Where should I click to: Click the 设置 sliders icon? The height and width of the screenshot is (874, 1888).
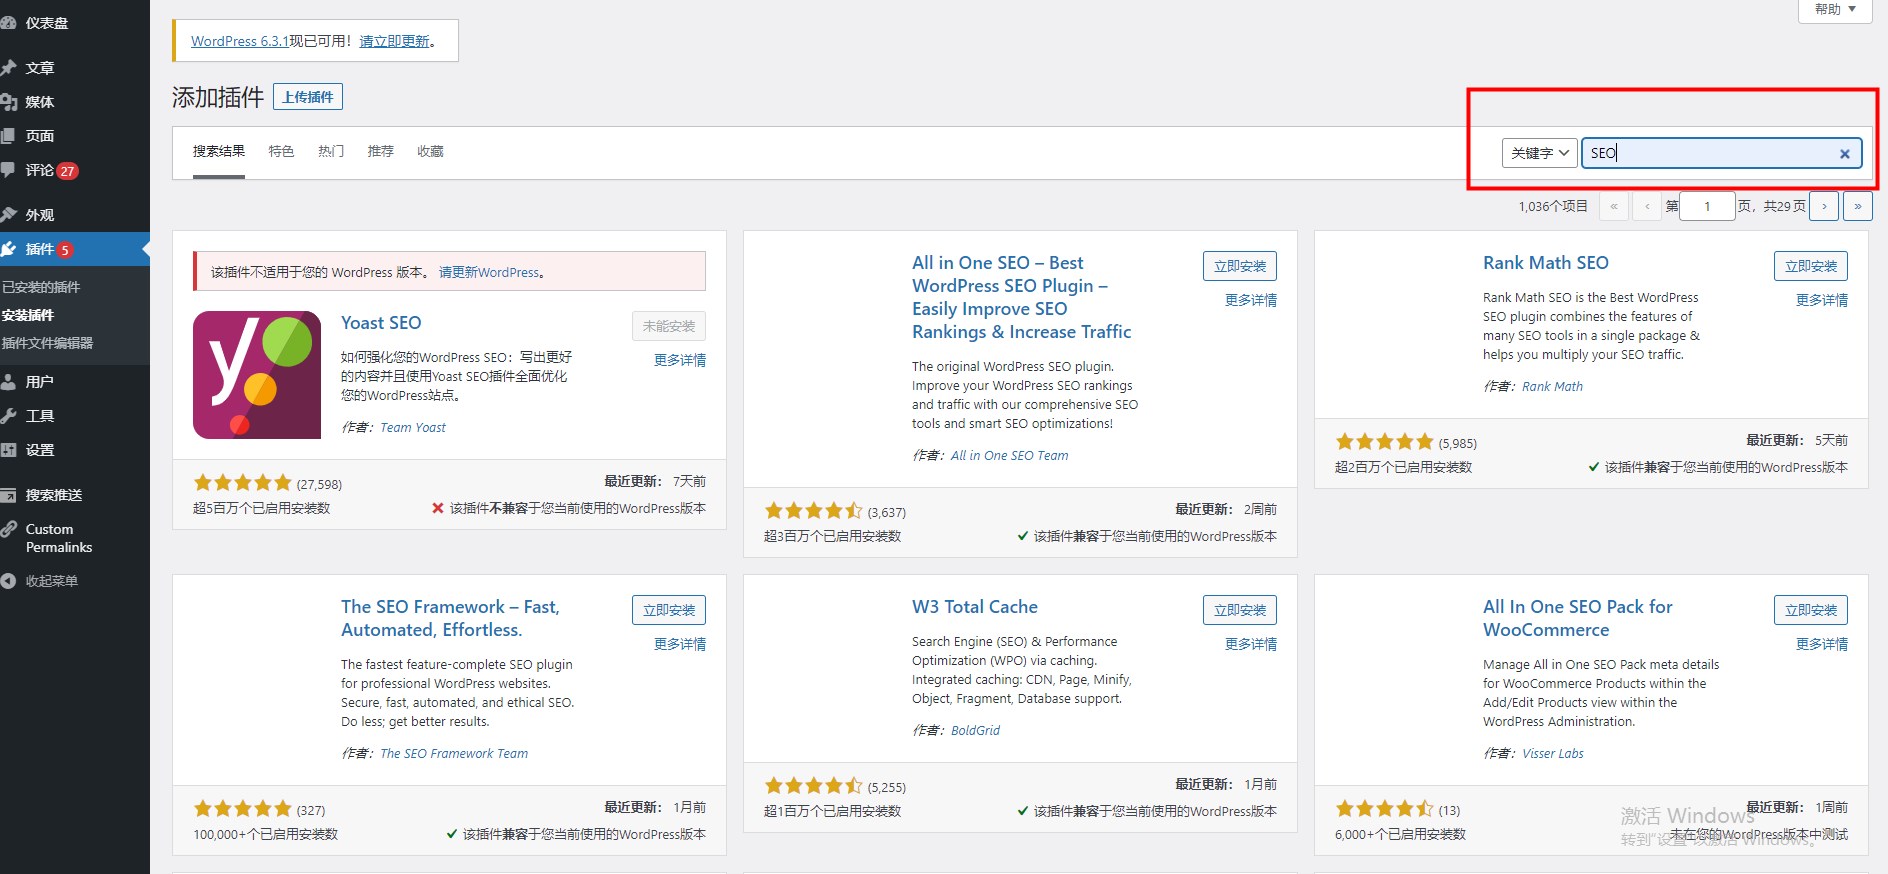pos(8,450)
